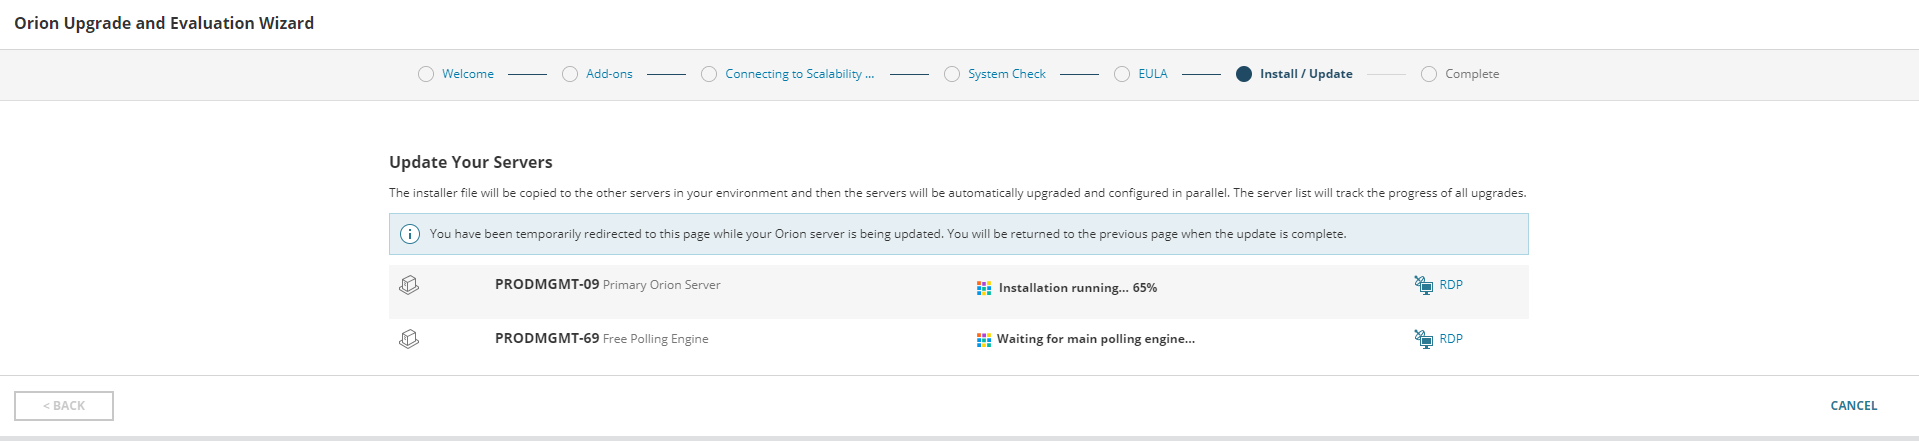Image resolution: width=1919 pixels, height=441 pixels.
Task: Click the info icon in the redirect notice
Action: (x=410, y=234)
